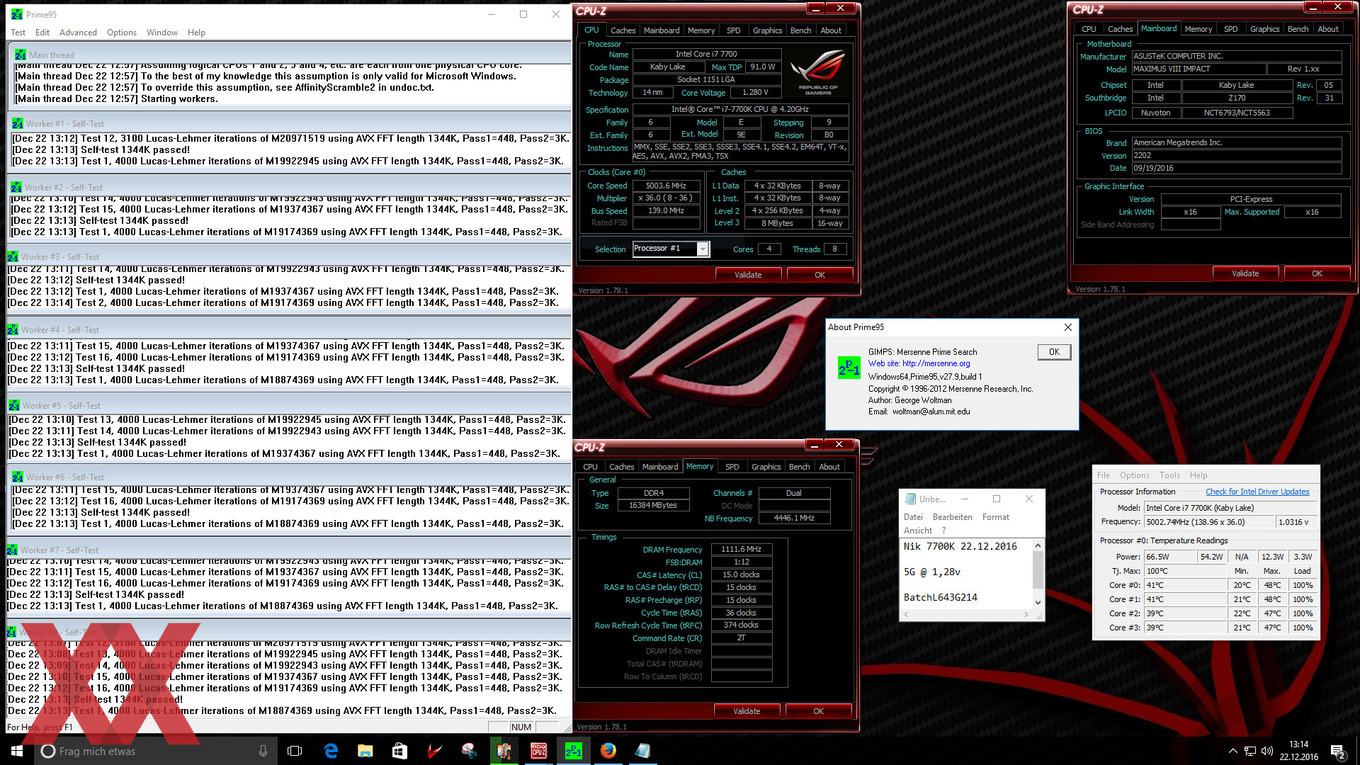This screenshot has height=765, width=1360.
Task: Click the 'BatchL643G214' line in Notepad
Action: coord(940,597)
